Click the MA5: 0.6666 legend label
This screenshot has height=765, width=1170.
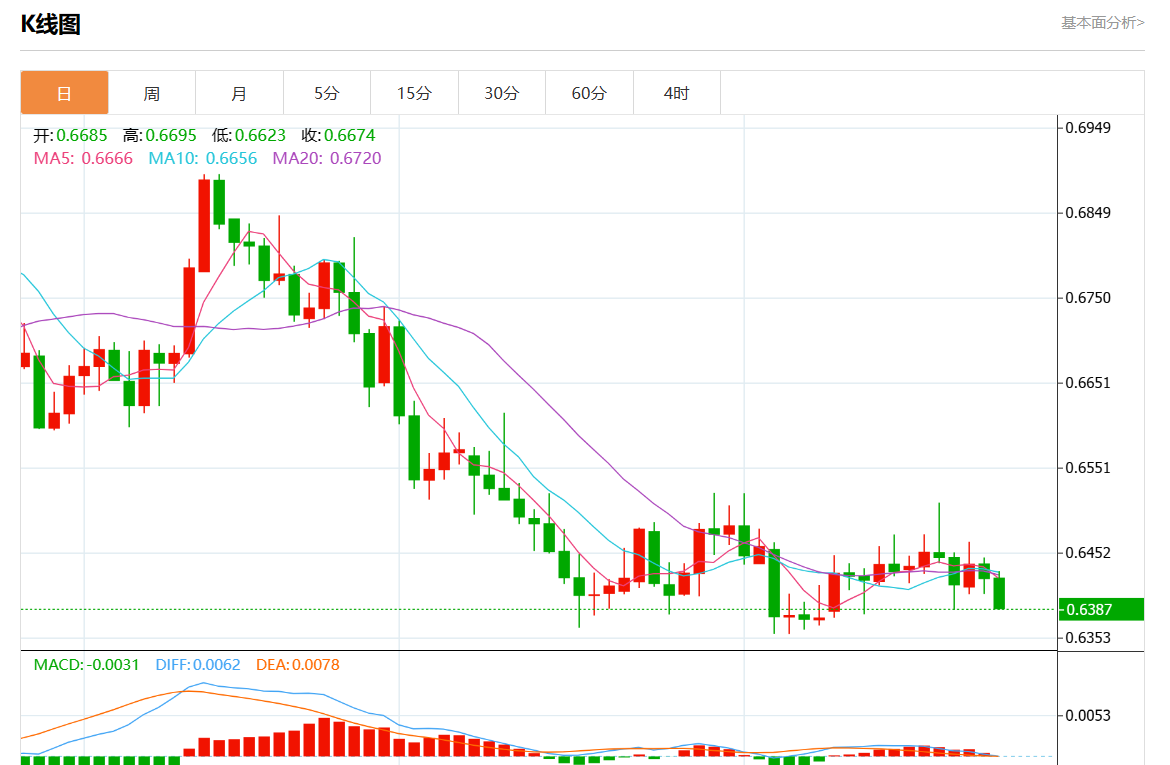83,158
